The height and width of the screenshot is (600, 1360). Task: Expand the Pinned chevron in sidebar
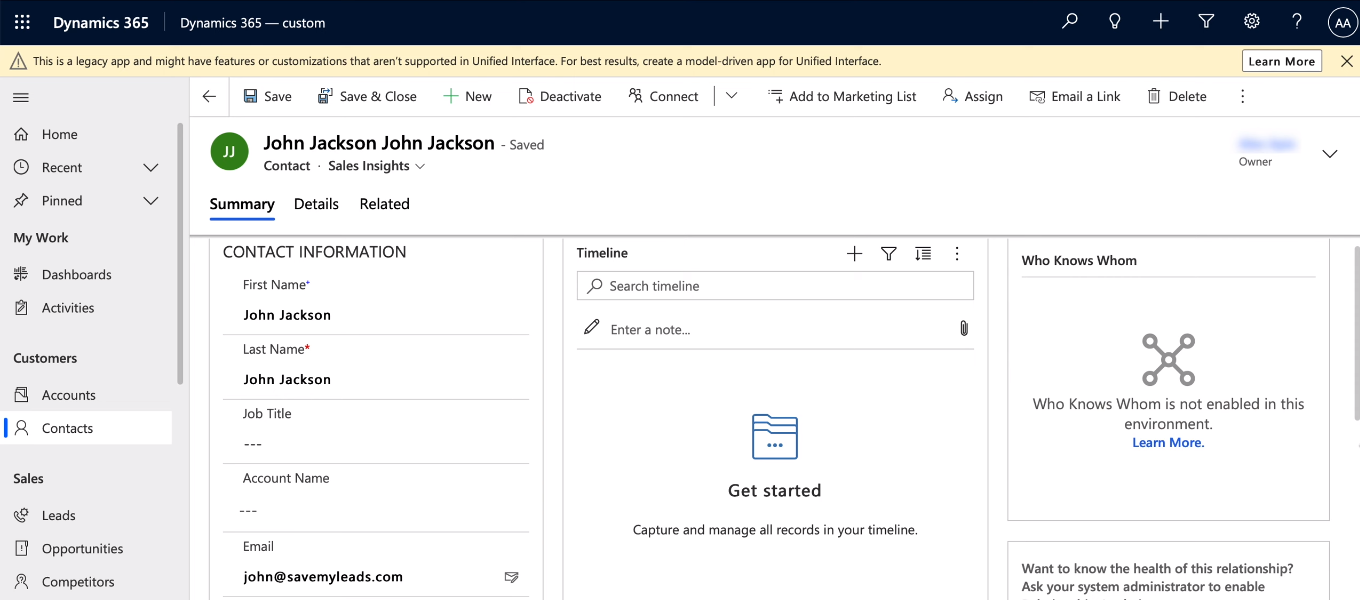151,201
